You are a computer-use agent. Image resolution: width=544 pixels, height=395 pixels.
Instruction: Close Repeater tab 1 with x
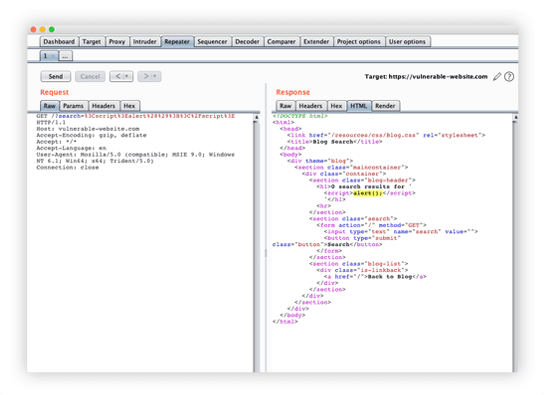coord(53,56)
